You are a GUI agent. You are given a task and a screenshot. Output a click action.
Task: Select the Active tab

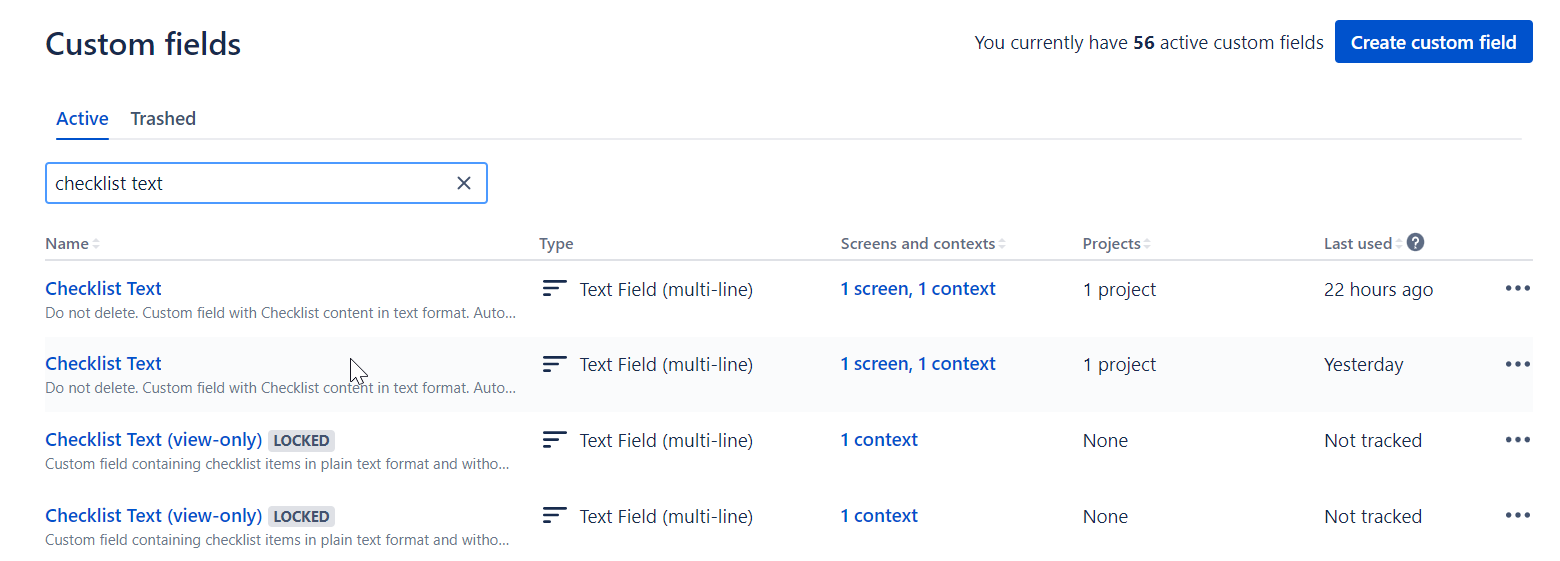(82, 119)
